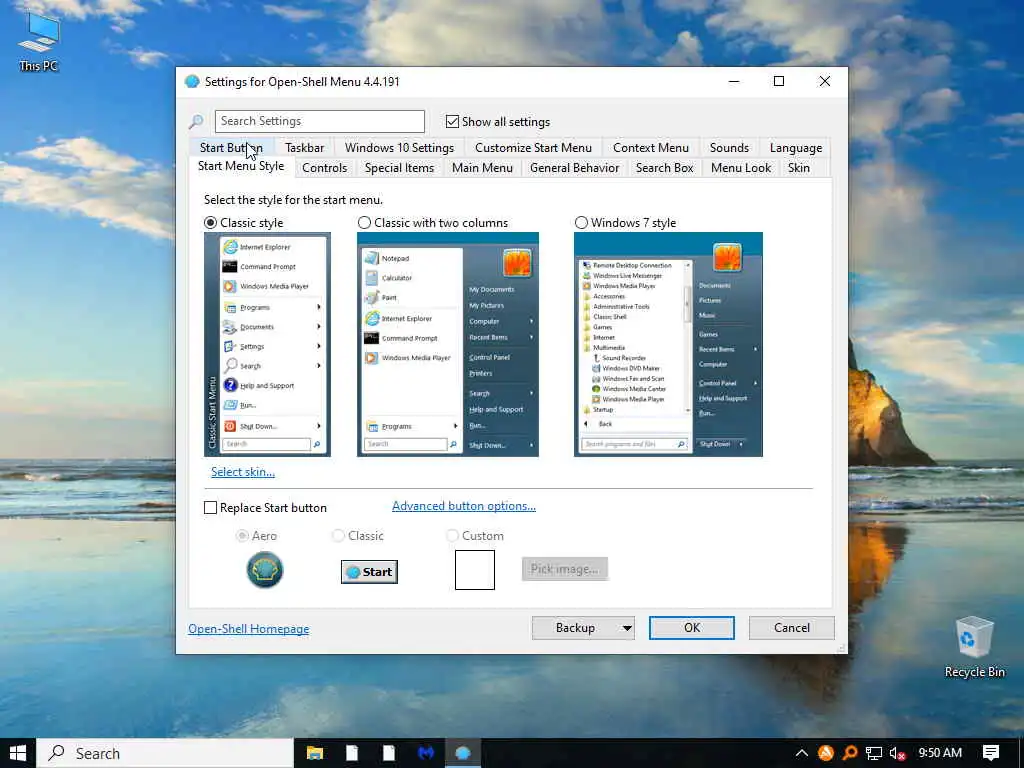
Task: Select the Start Menu Style tab
Action: coord(241,166)
